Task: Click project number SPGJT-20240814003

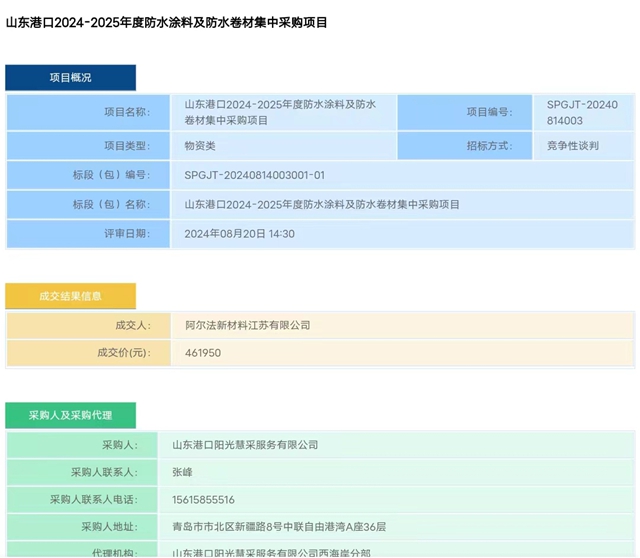Action: (x=582, y=112)
